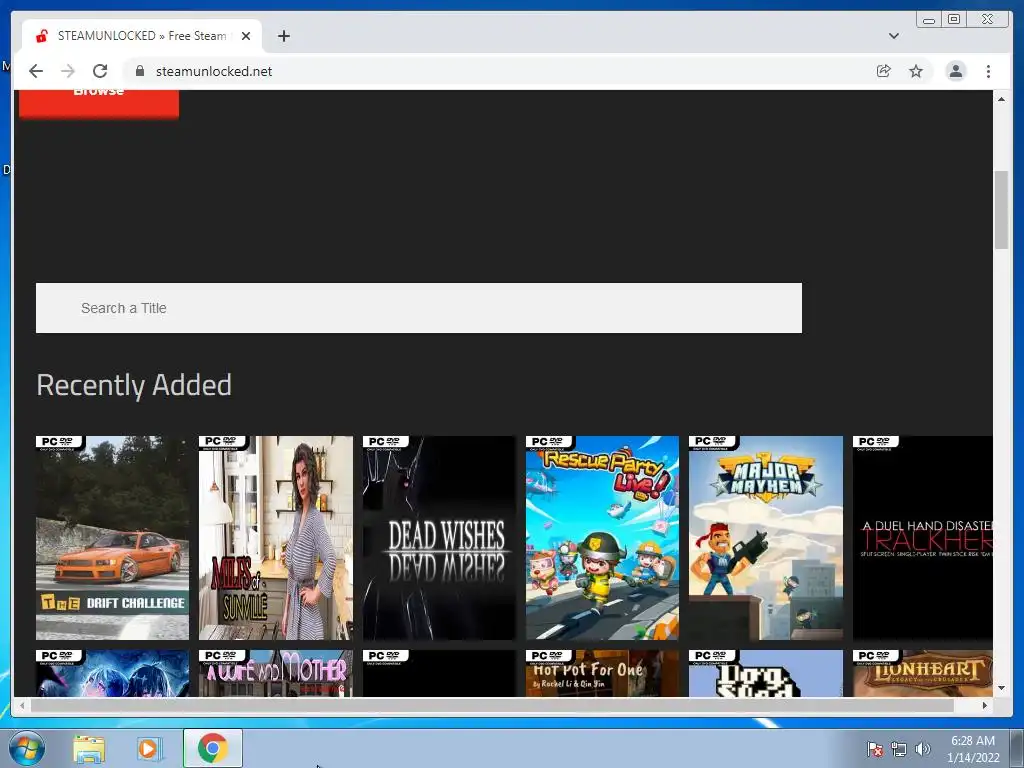1024x768 pixels.
Task: Click the red Browse button
Action: click(99, 103)
